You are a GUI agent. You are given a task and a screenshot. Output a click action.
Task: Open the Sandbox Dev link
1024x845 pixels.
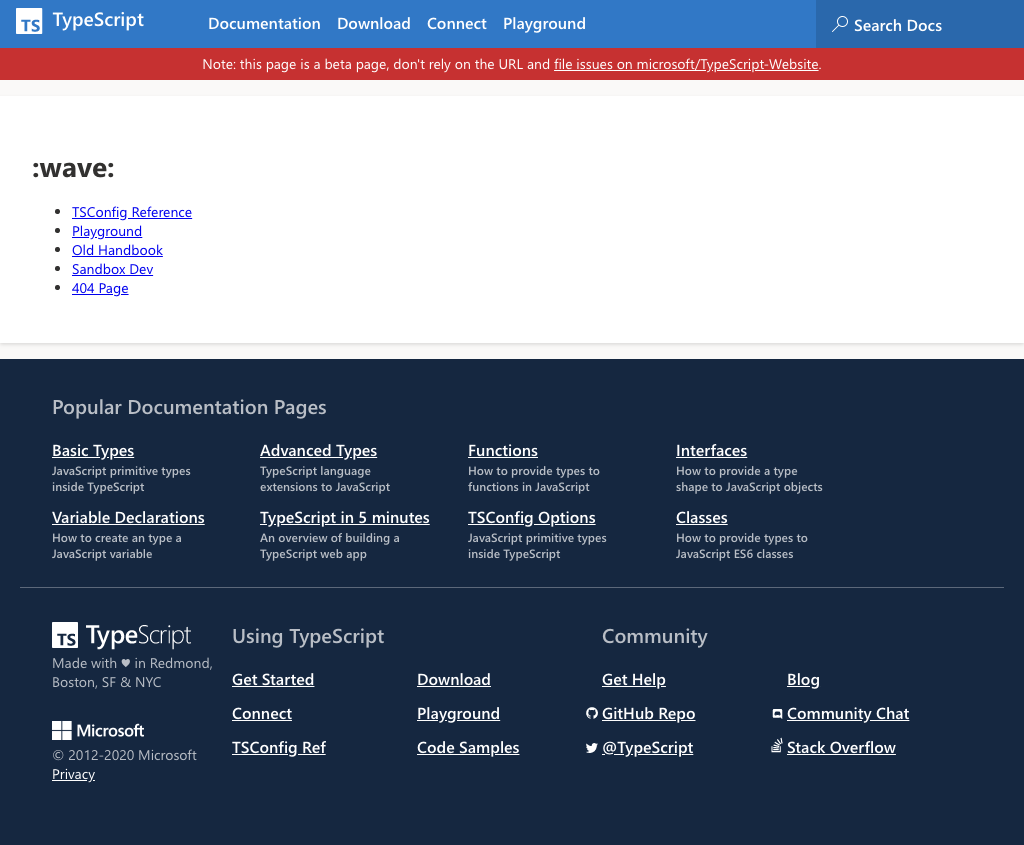point(112,269)
